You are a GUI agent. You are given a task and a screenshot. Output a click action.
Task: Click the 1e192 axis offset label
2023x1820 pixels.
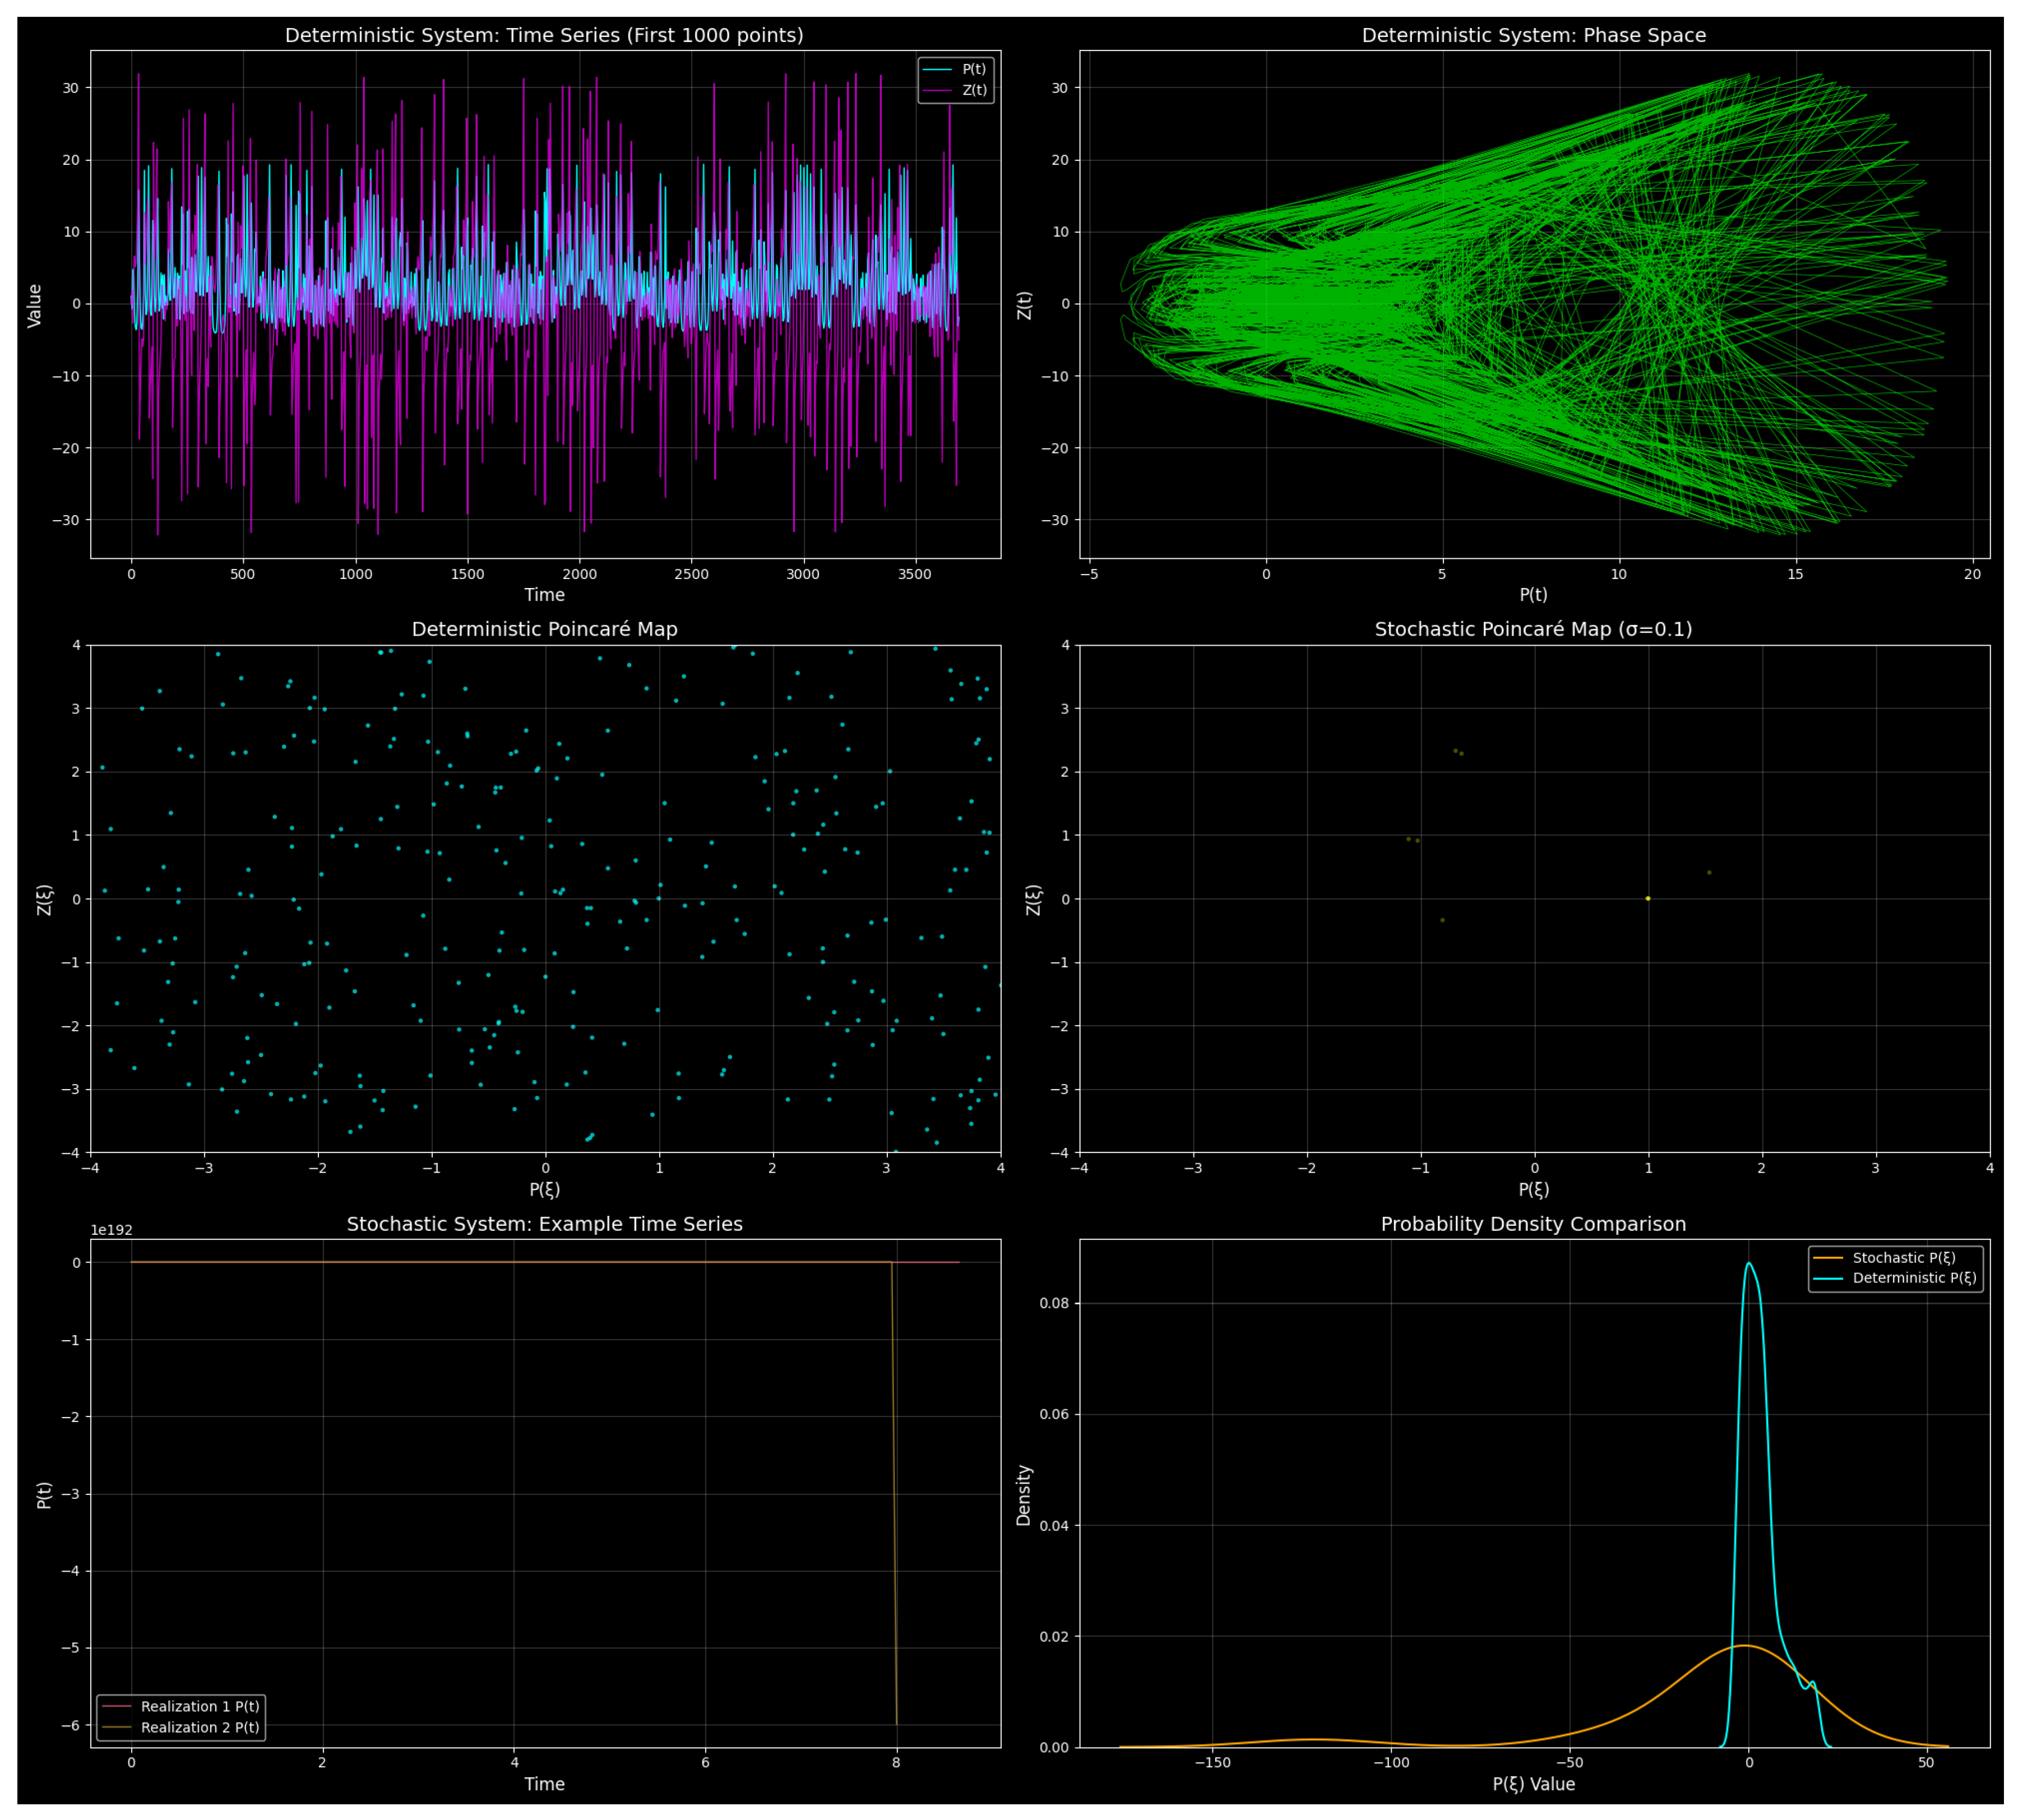pyautogui.click(x=111, y=1230)
